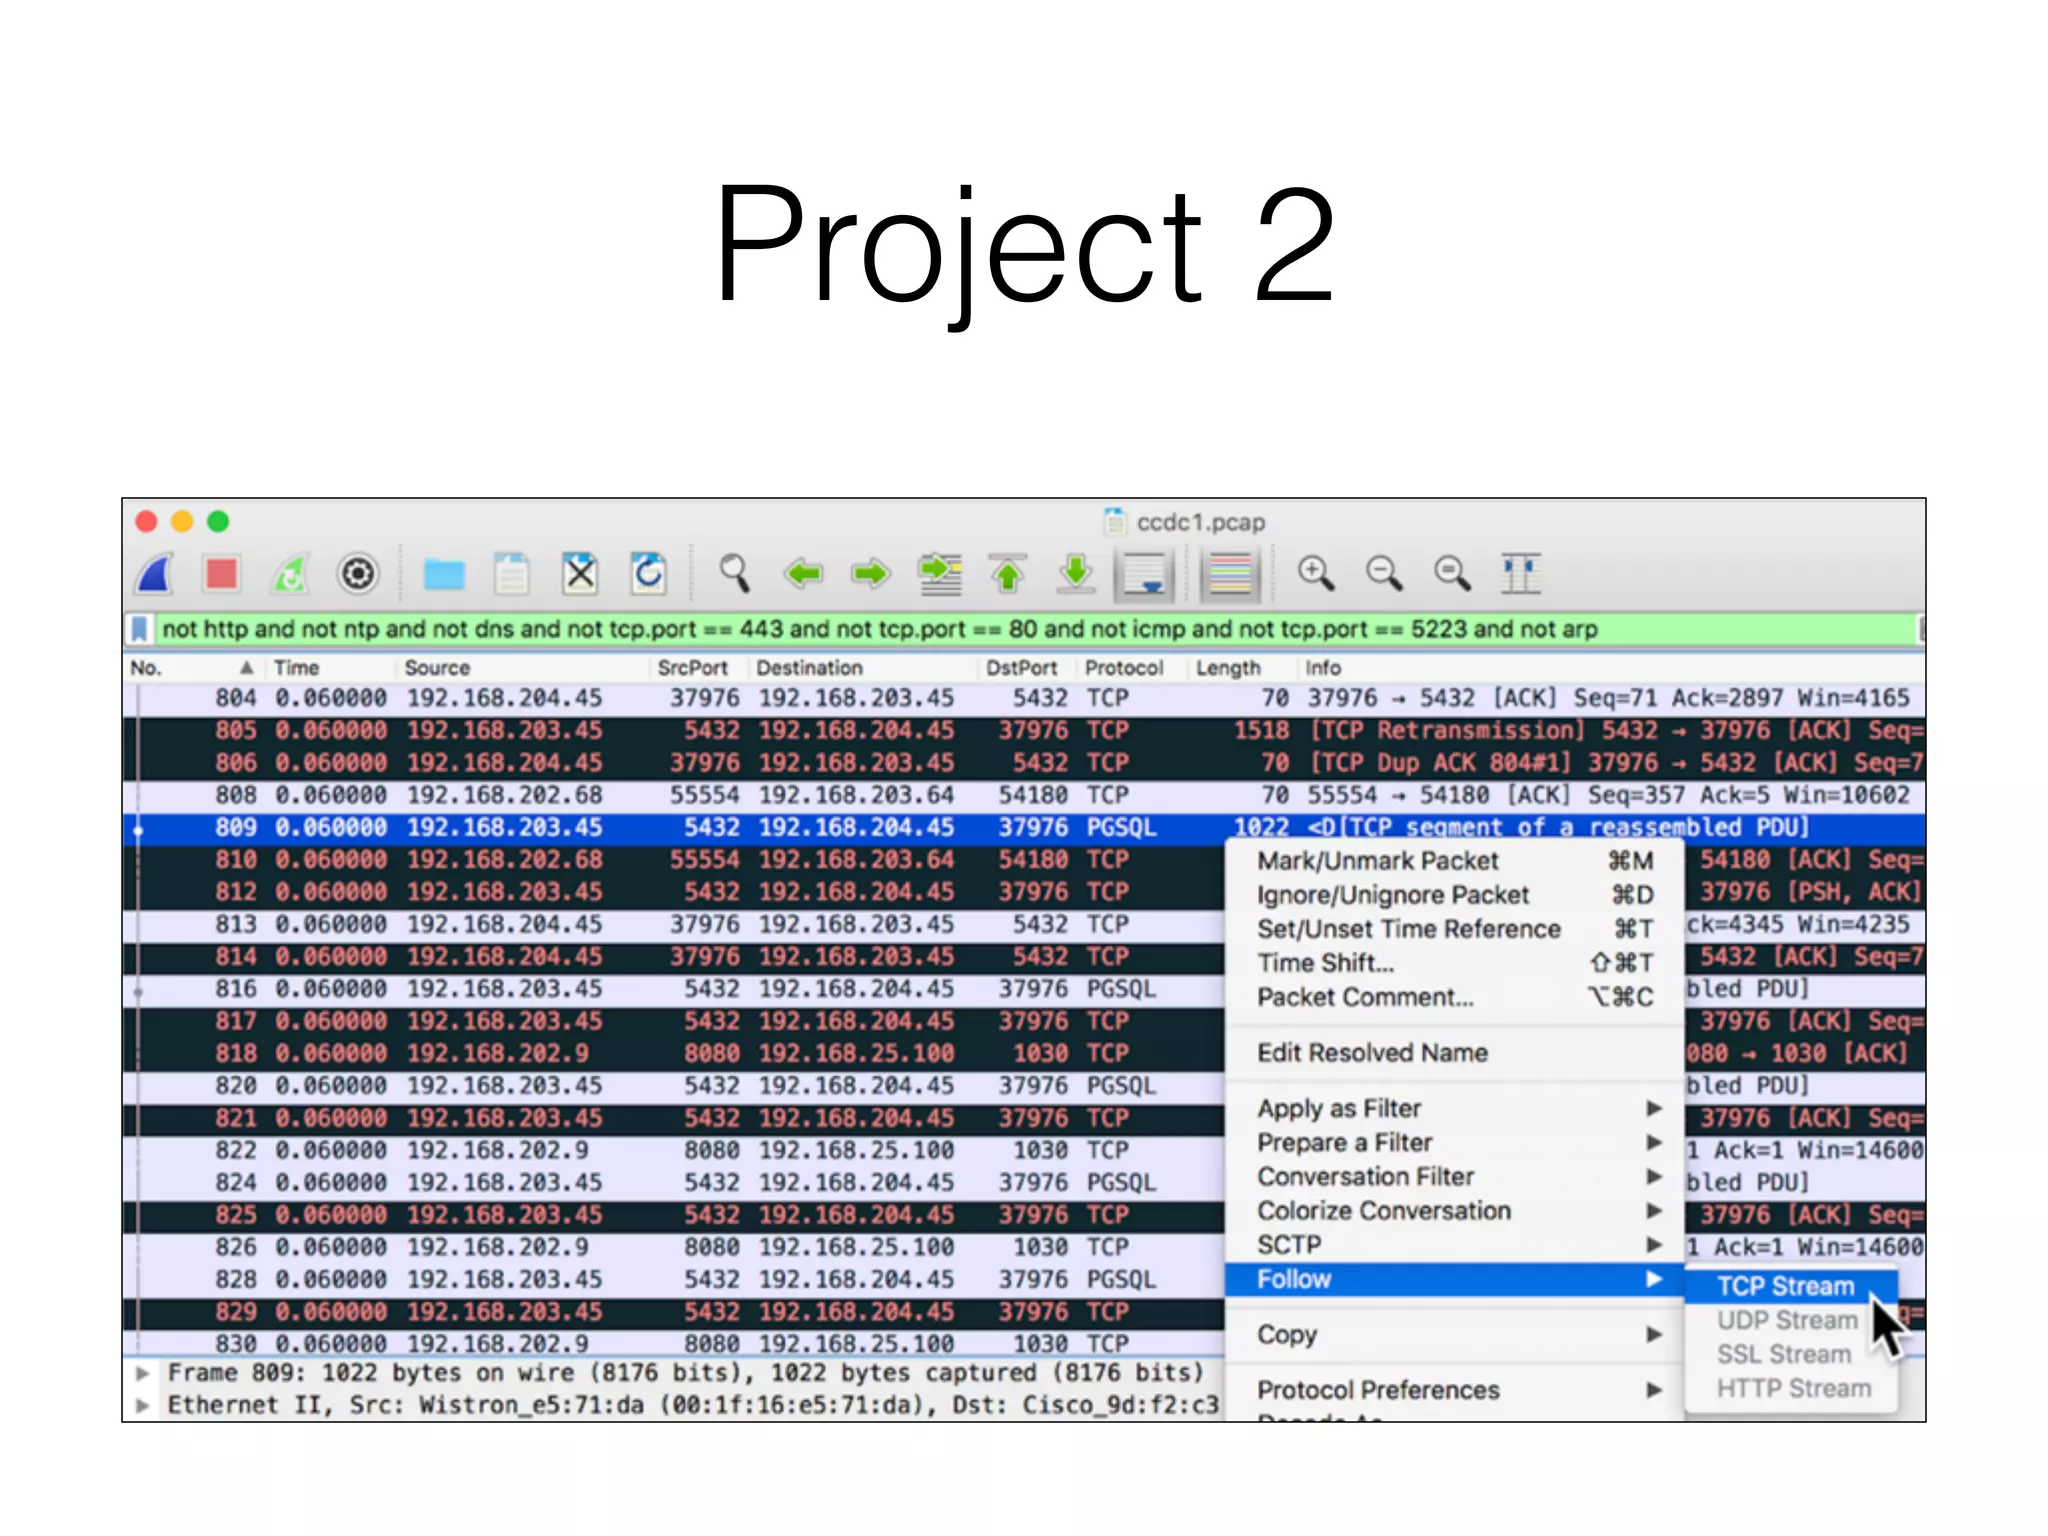The height and width of the screenshot is (1536, 2048).
Task: Expand the Prepare a Filter submenu
Action: click(x=1455, y=1142)
